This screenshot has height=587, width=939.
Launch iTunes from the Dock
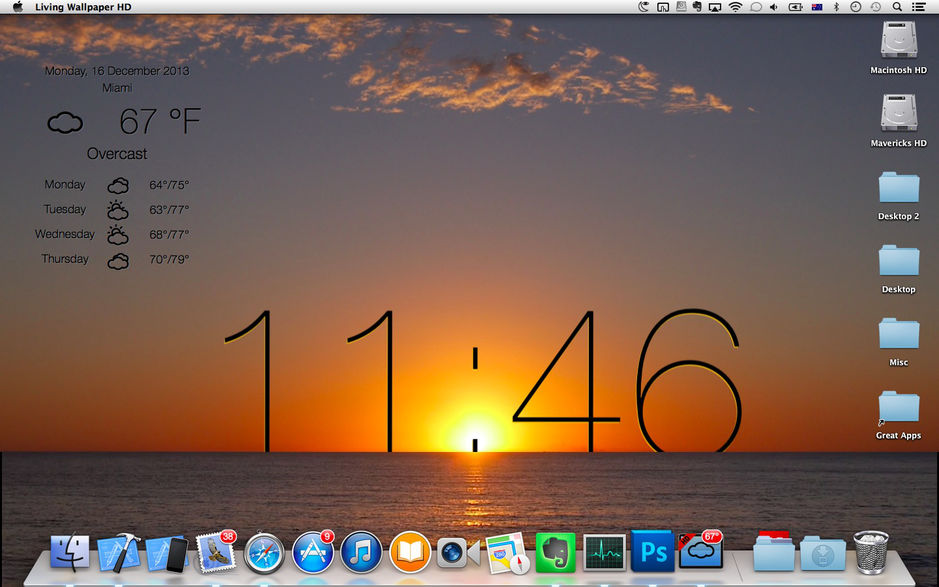click(x=360, y=550)
